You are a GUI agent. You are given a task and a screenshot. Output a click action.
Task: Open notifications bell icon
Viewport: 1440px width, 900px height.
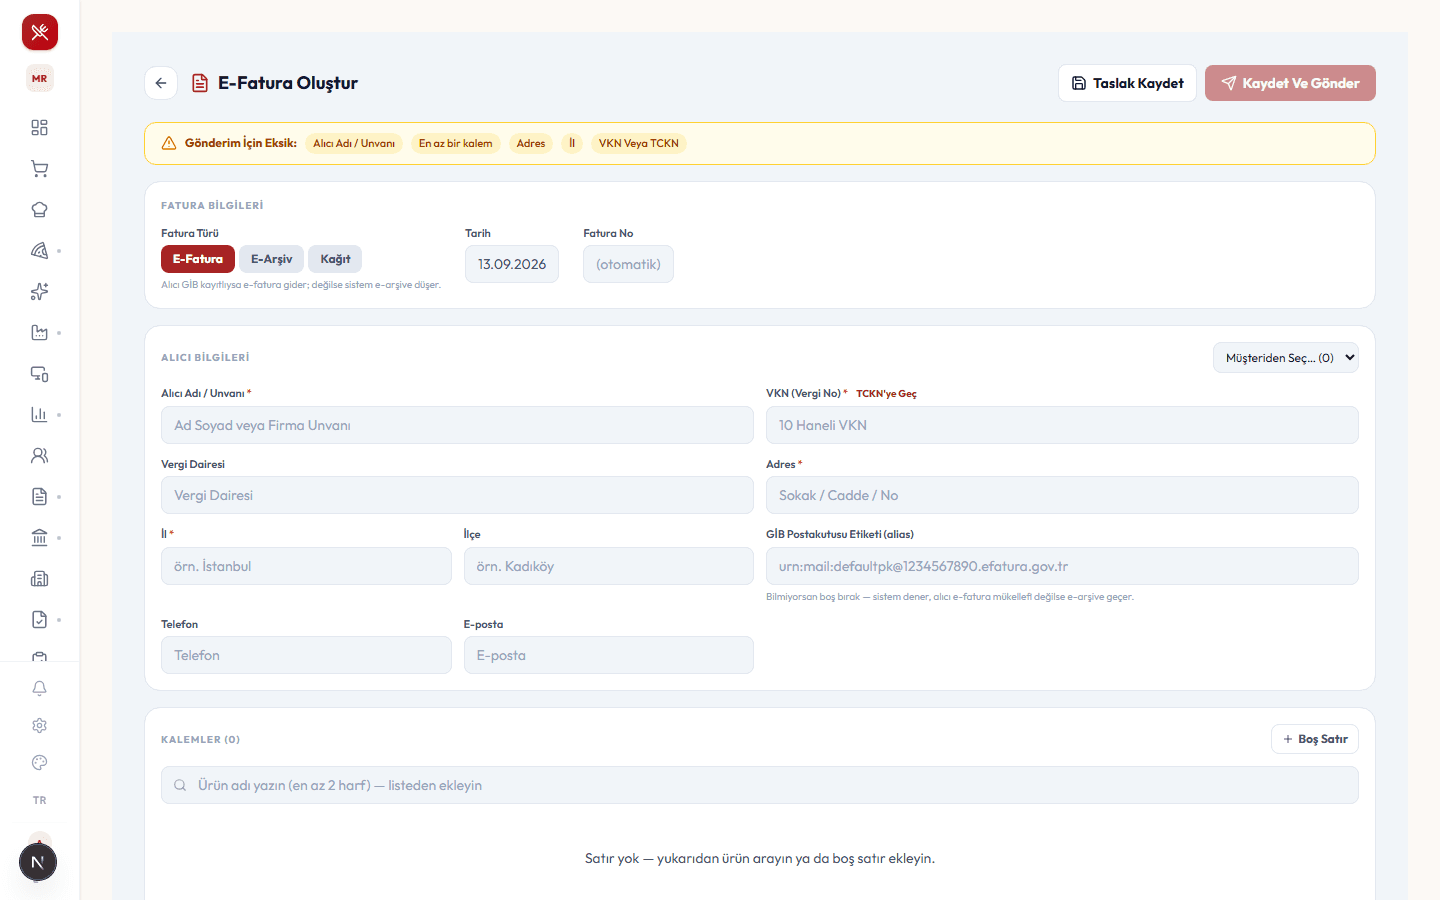(x=40, y=689)
